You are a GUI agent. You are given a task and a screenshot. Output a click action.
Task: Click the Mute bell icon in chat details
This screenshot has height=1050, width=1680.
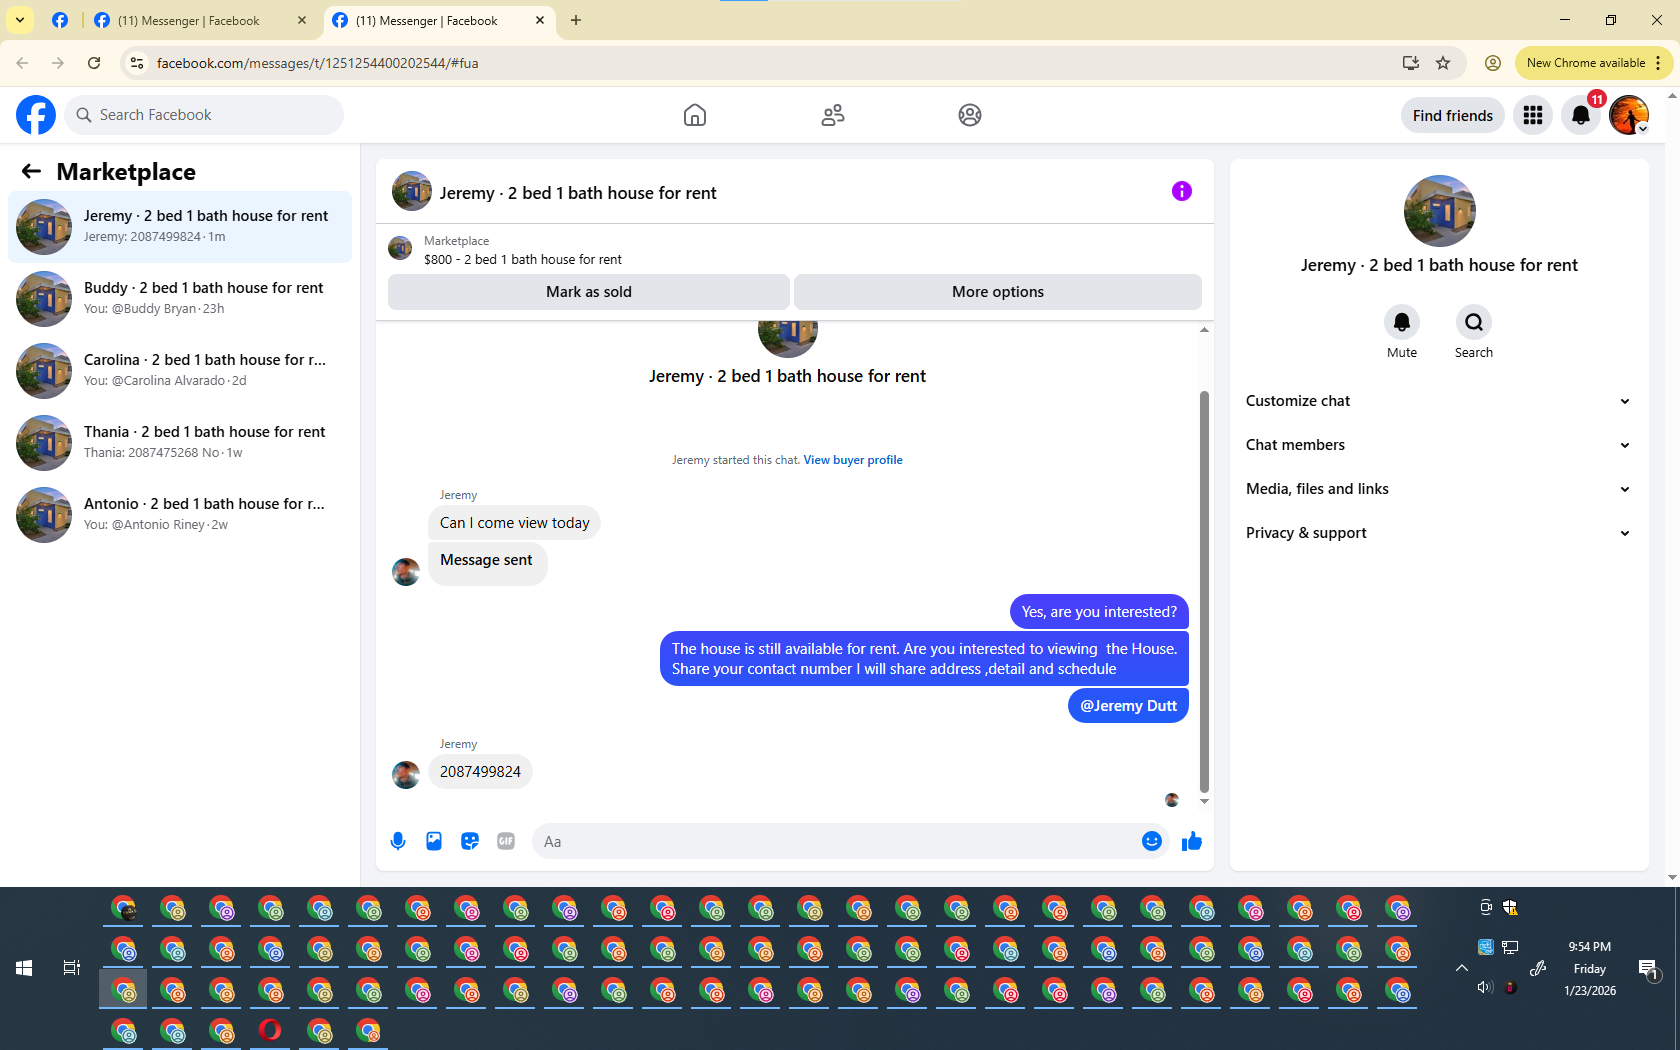1402,322
